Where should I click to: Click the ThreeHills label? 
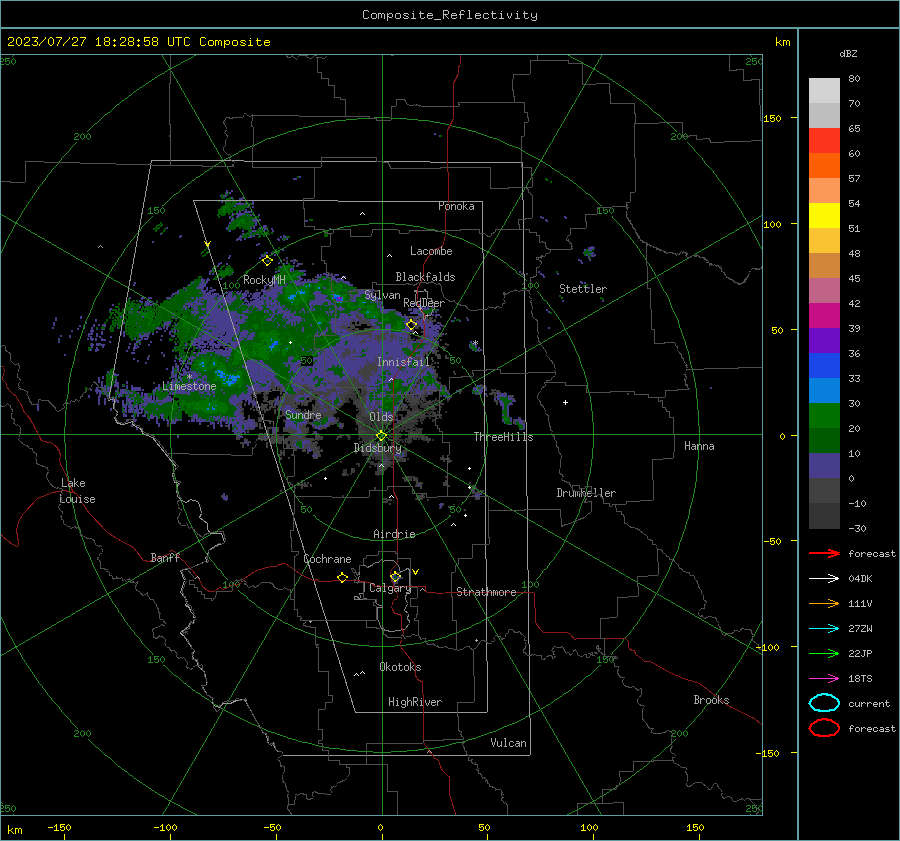pyautogui.click(x=503, y=437)
